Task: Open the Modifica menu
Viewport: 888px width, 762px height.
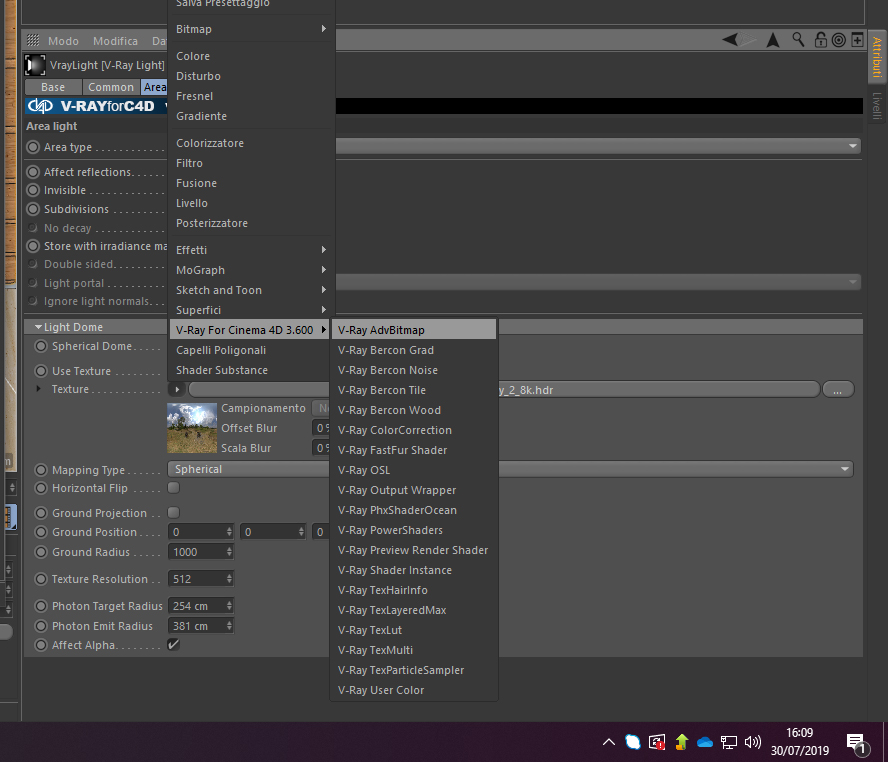Action: coord(116,41)
